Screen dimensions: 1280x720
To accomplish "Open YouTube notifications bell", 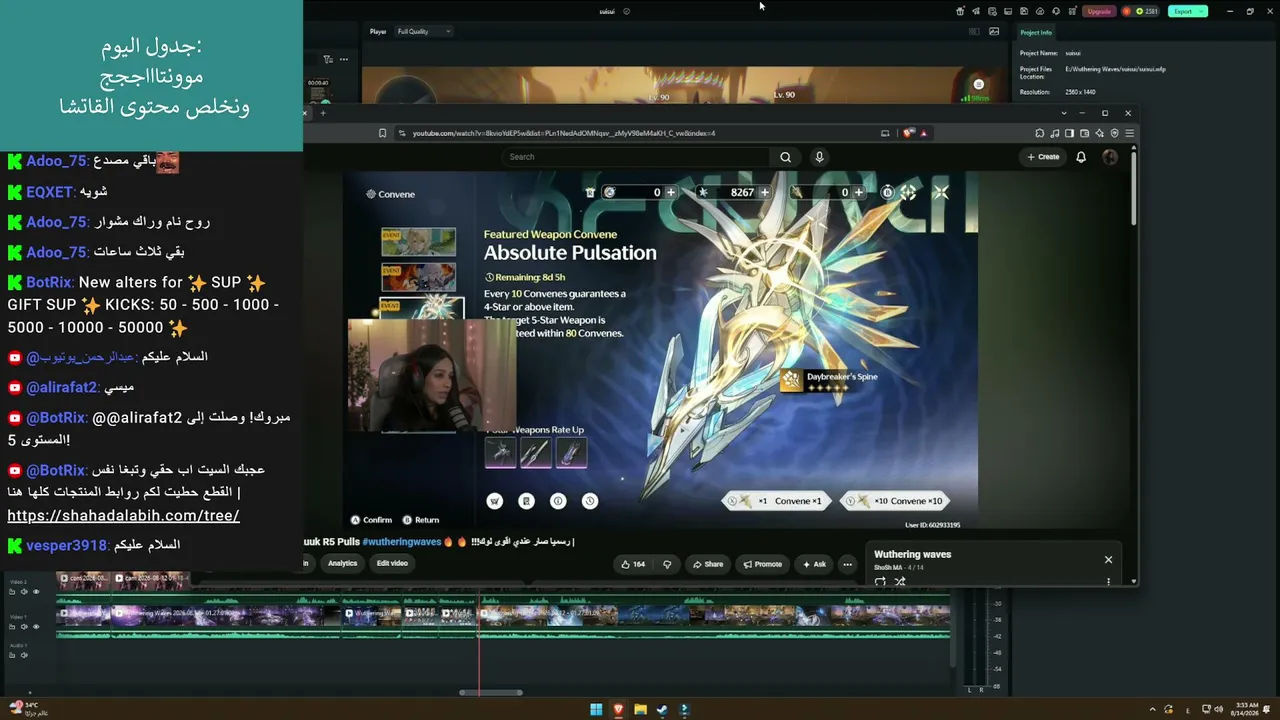I will point(1081,157).
